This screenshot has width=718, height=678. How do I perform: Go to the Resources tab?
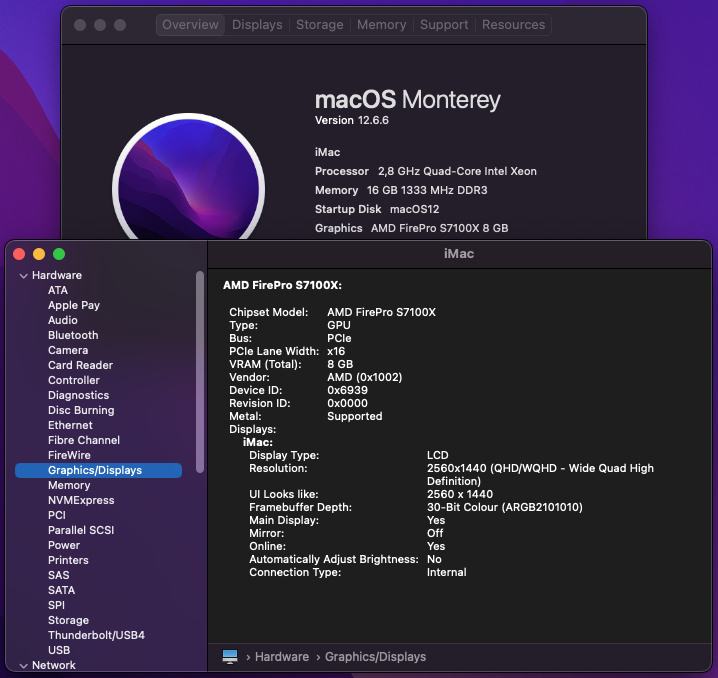(x=514, y=25)
